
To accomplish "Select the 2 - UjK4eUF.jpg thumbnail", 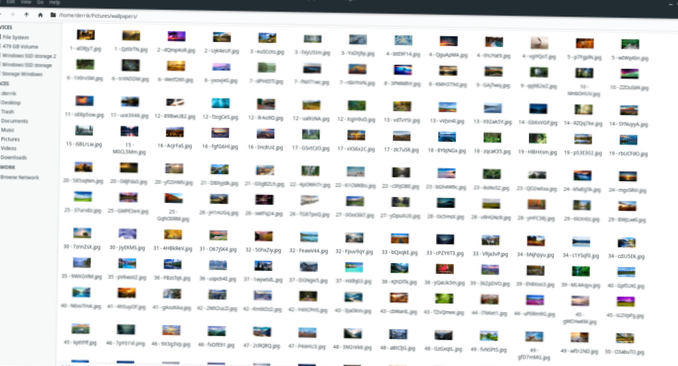I will click(221, 37).
